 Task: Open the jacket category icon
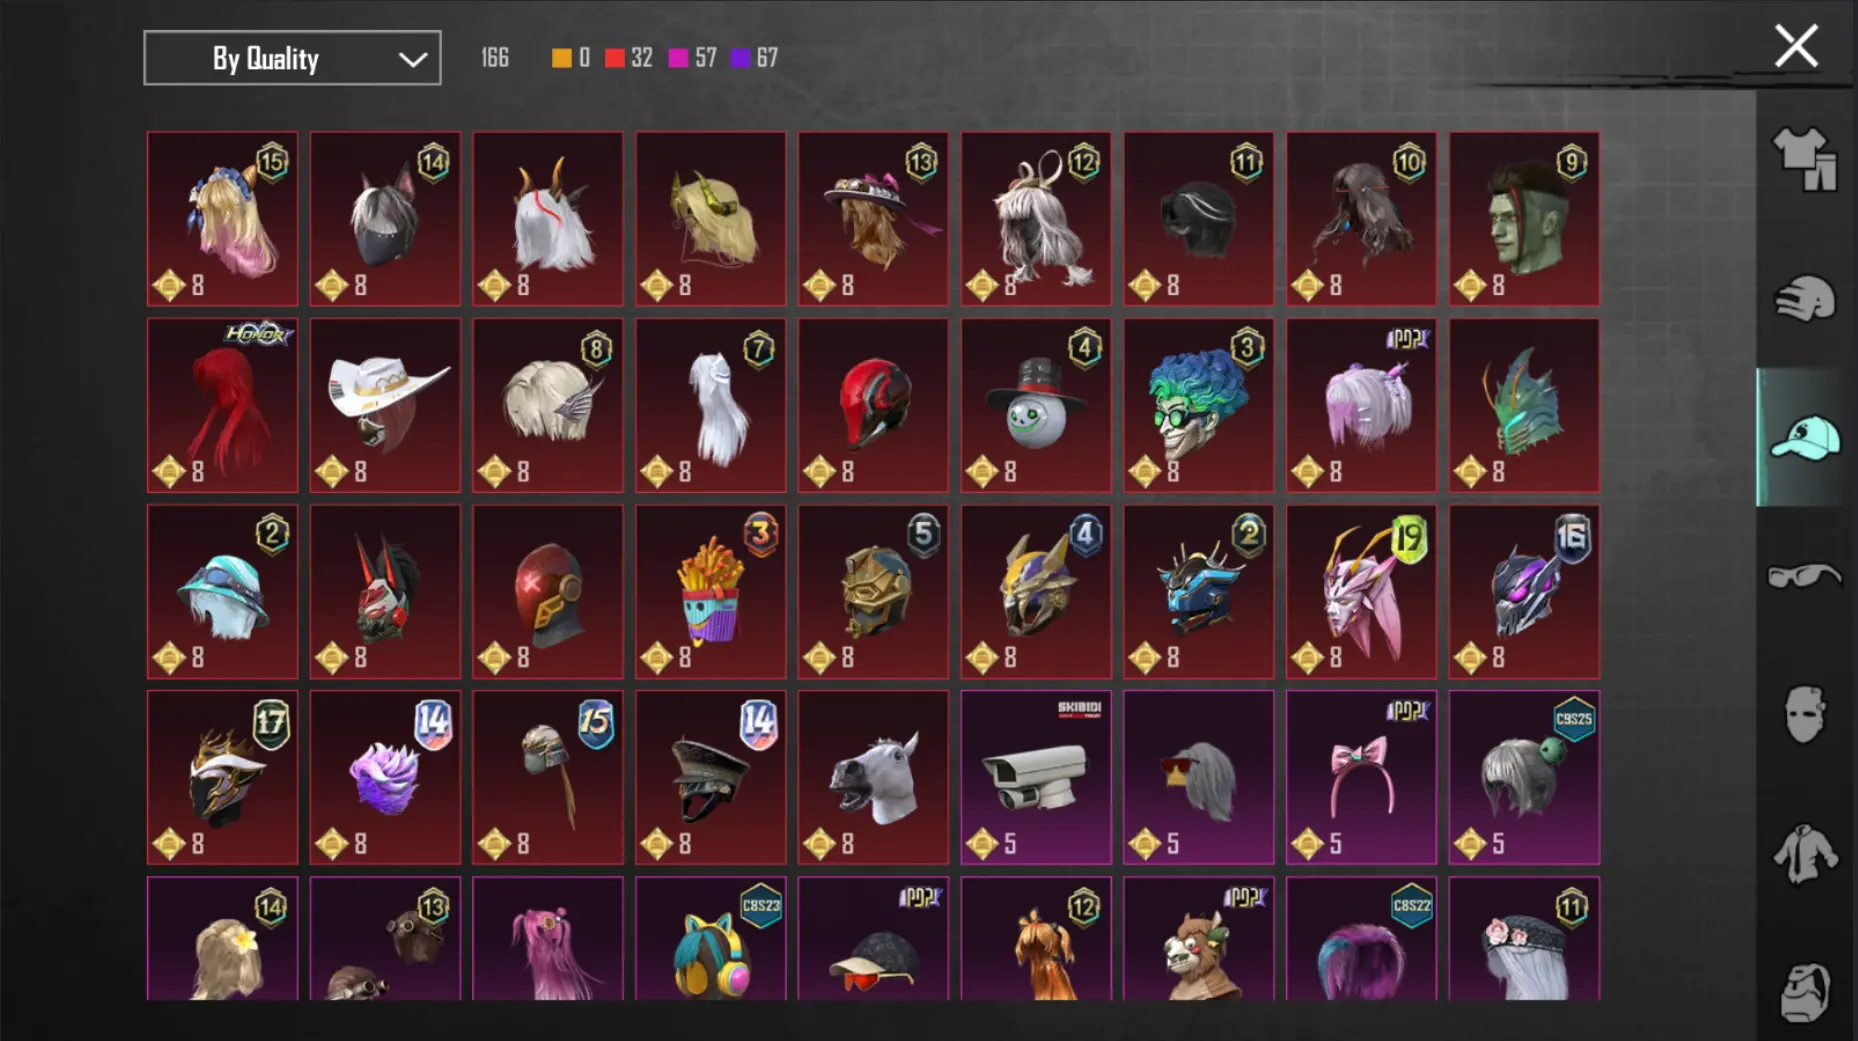tap(1805, 853)
